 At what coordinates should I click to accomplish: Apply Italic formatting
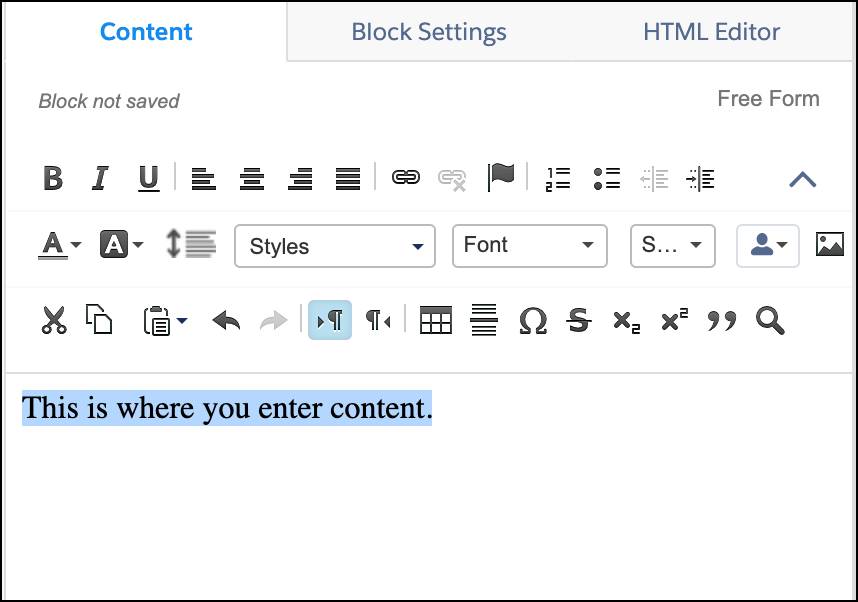tap(100, 178)
